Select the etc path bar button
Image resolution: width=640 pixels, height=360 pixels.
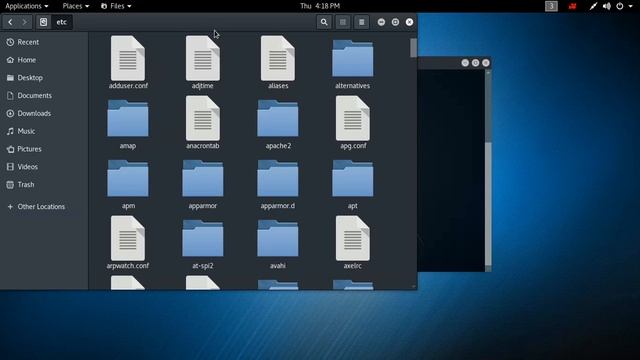[62, 22]
